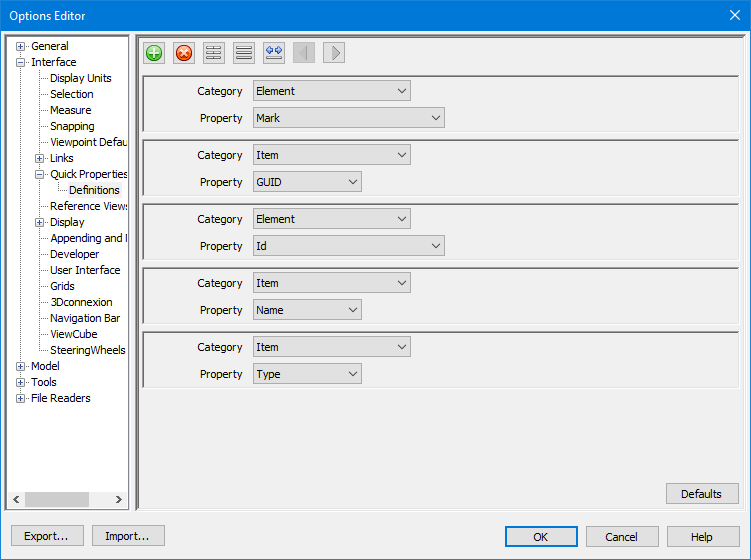Collapse the Interface tree node
Viewport: 751px width, 560px height.
[21, 62]
